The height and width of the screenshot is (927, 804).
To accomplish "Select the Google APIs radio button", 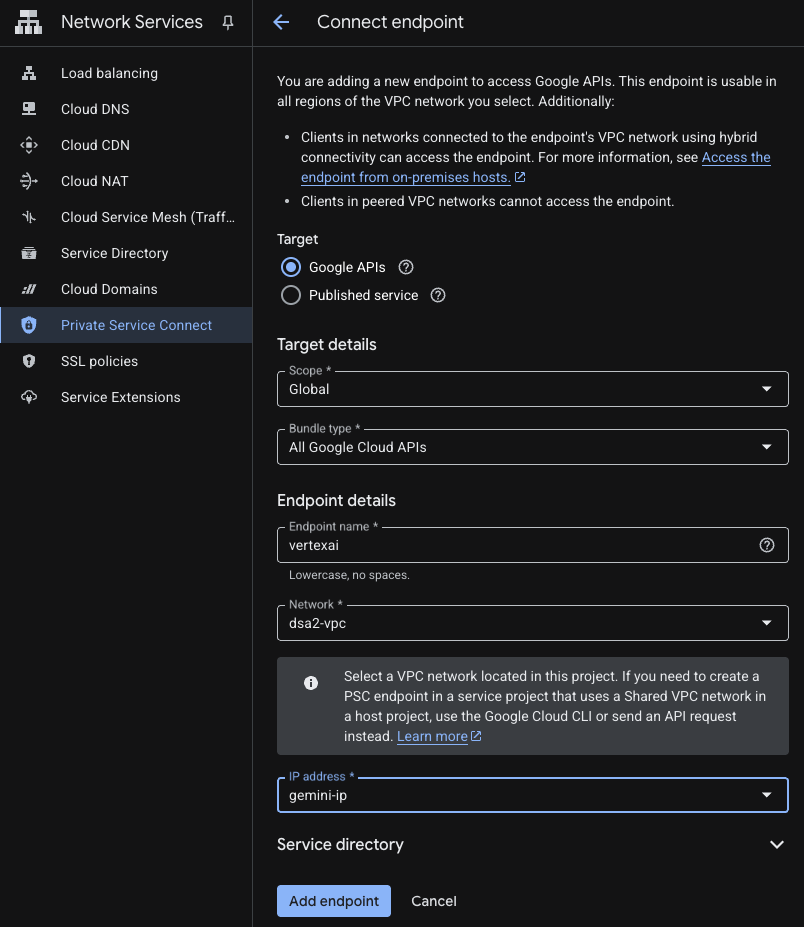I will coord(291,267).
